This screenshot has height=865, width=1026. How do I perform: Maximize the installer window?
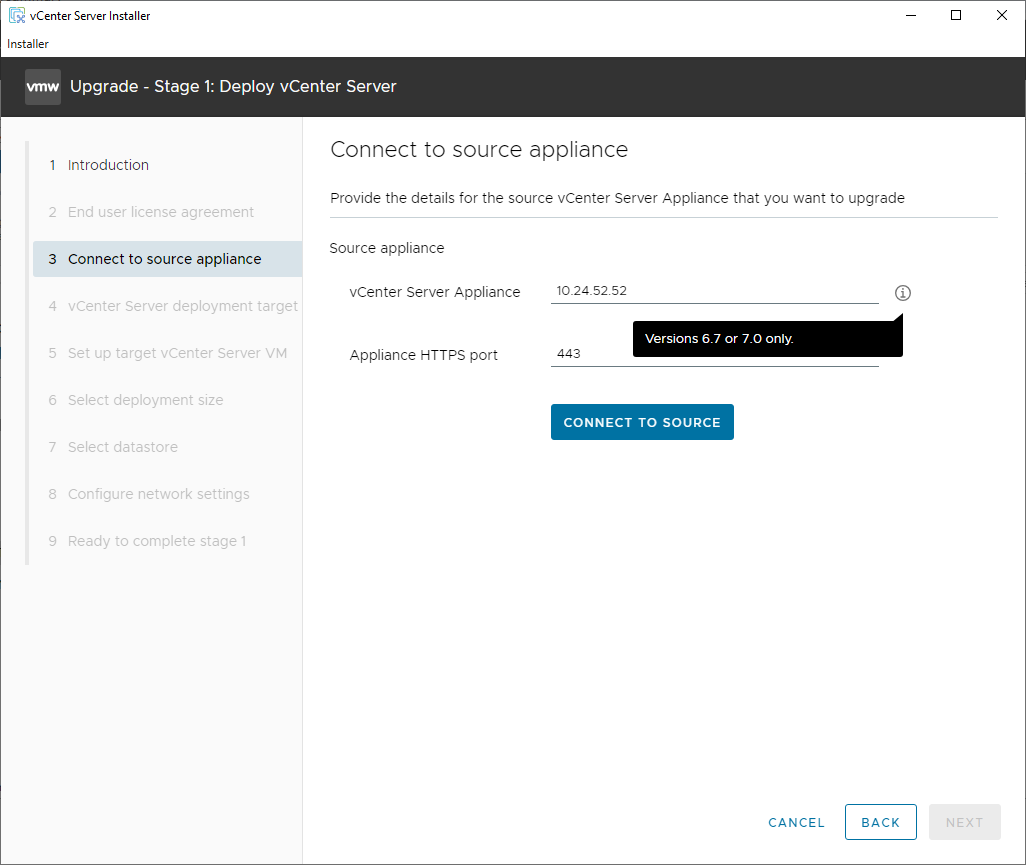pyautogui.click(x=956, y=15)
